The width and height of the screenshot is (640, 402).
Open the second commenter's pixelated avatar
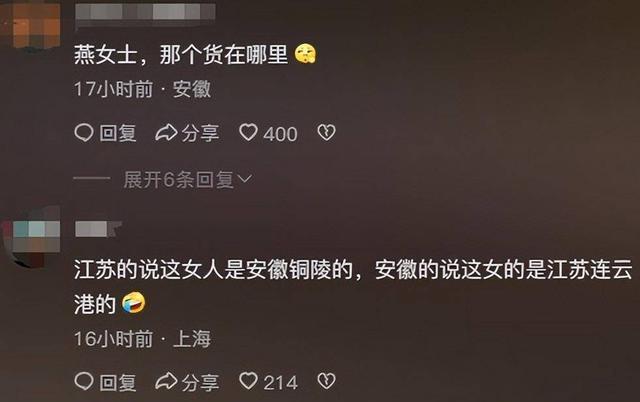[x=31, y=239]
